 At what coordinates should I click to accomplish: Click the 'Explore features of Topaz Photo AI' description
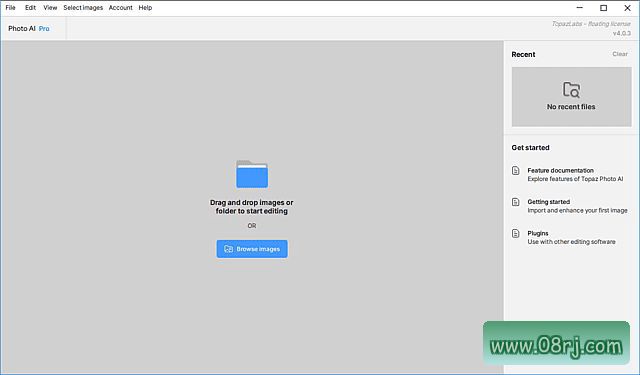click(x=575, y=179)
